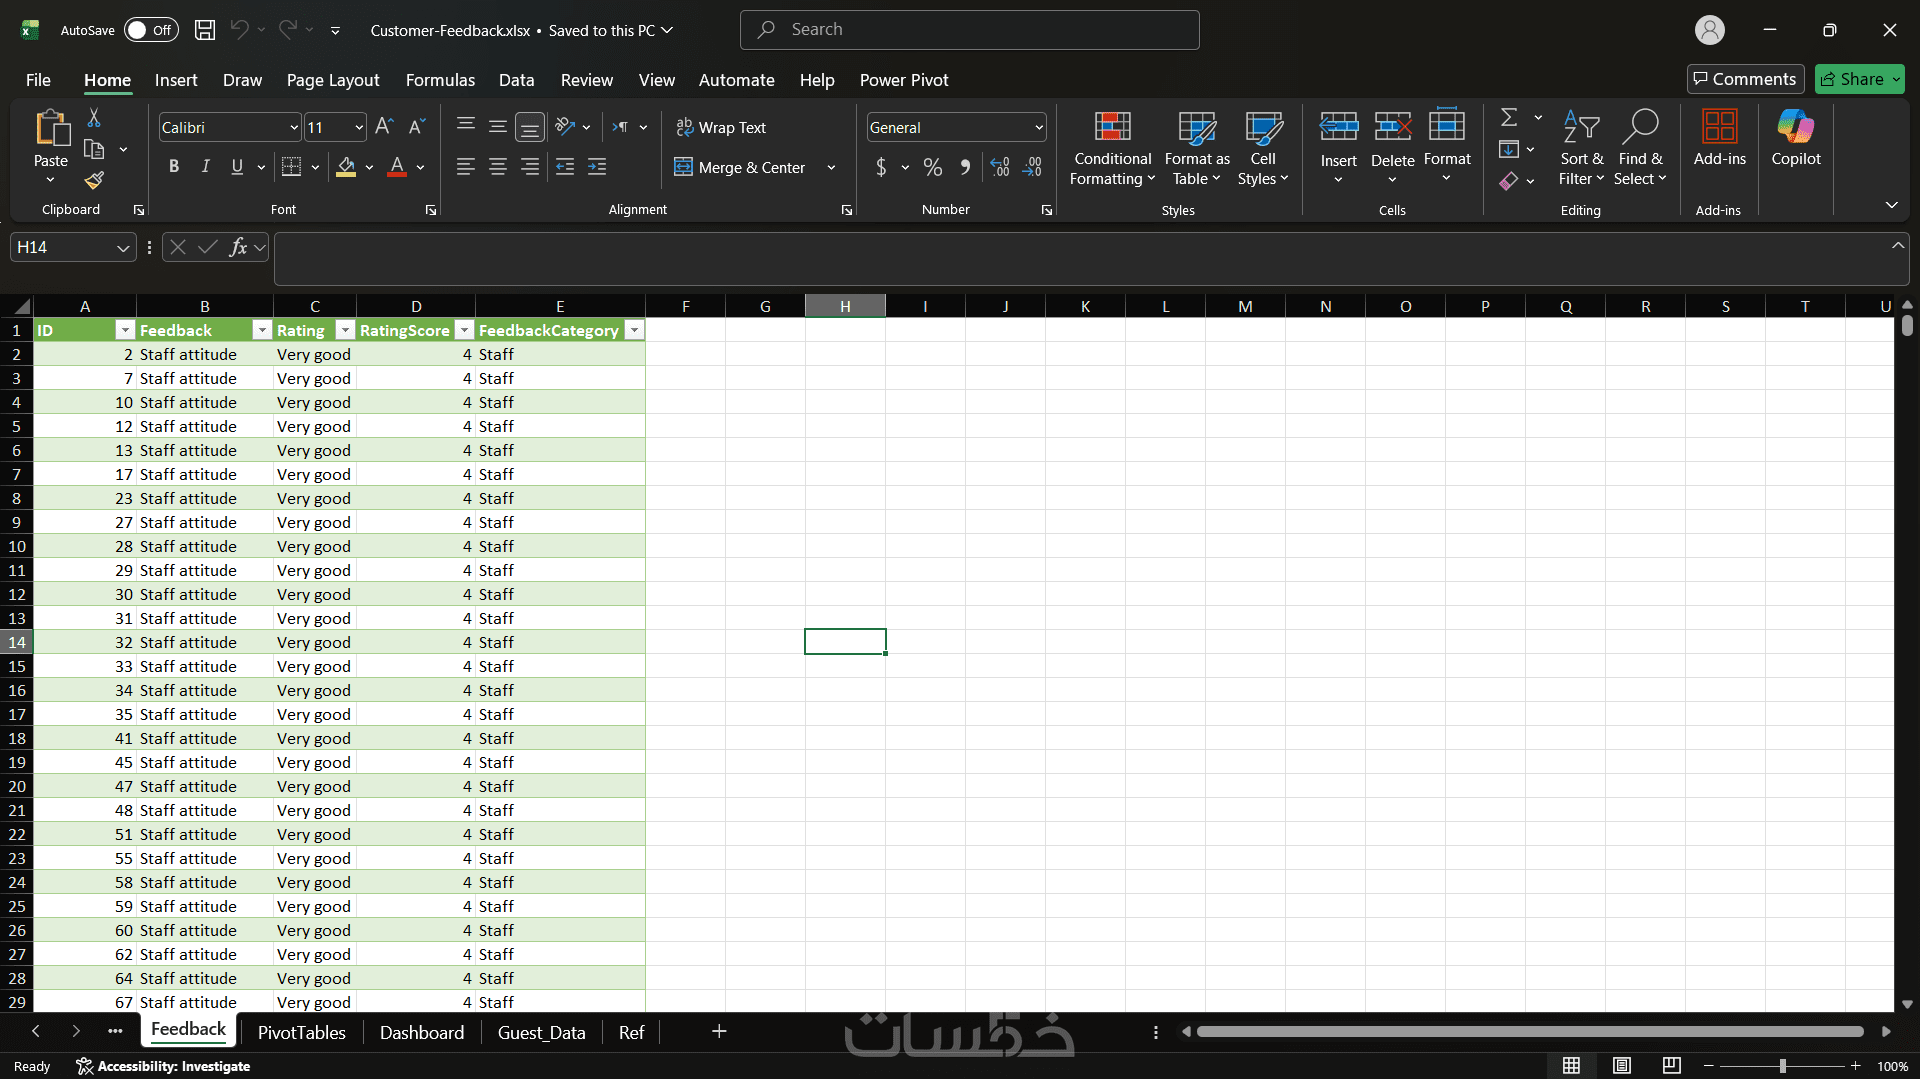
Task: Expand the font size dropdown
Action: [x=359, y=127]
